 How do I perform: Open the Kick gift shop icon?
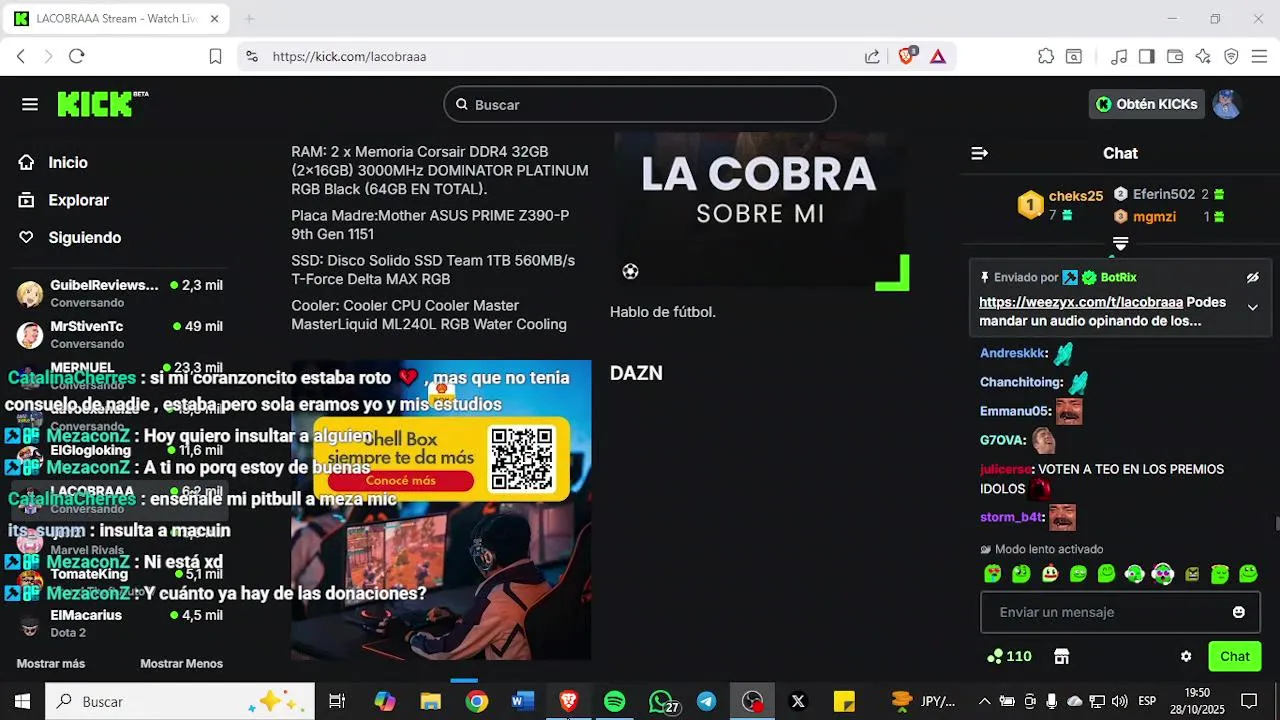(1062, 657)
